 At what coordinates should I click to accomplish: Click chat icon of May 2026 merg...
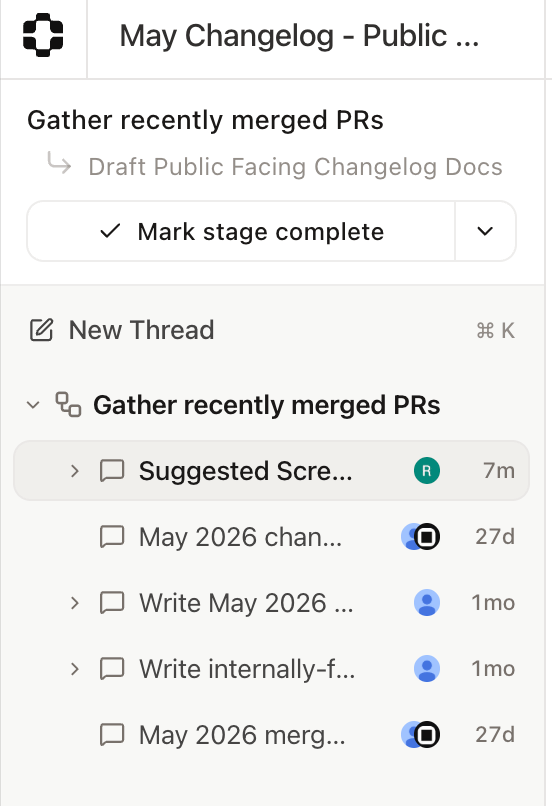point(112,735)
